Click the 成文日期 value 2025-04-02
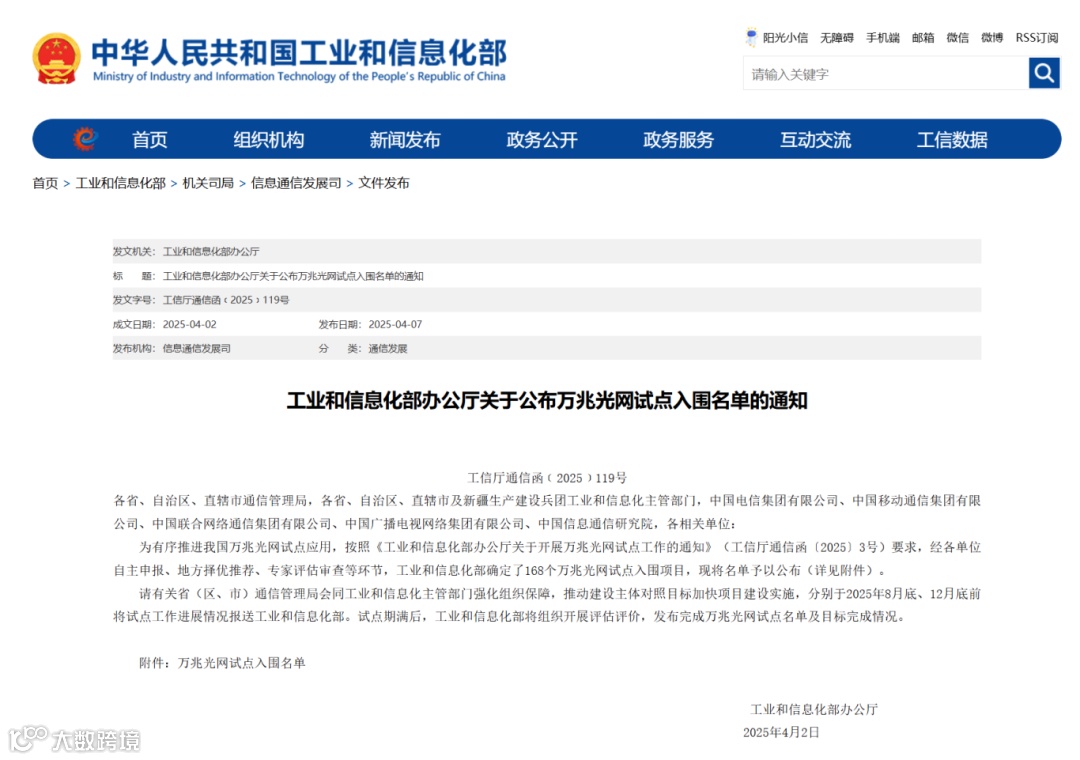 [189, 325]
